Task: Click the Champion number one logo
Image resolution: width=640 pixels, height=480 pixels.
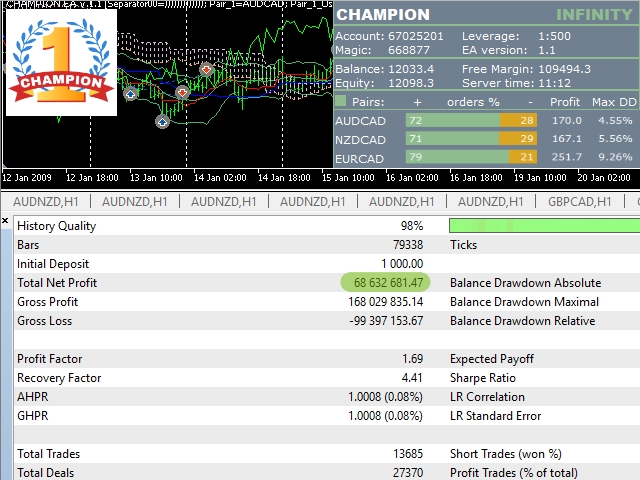Action: [61, 62]
